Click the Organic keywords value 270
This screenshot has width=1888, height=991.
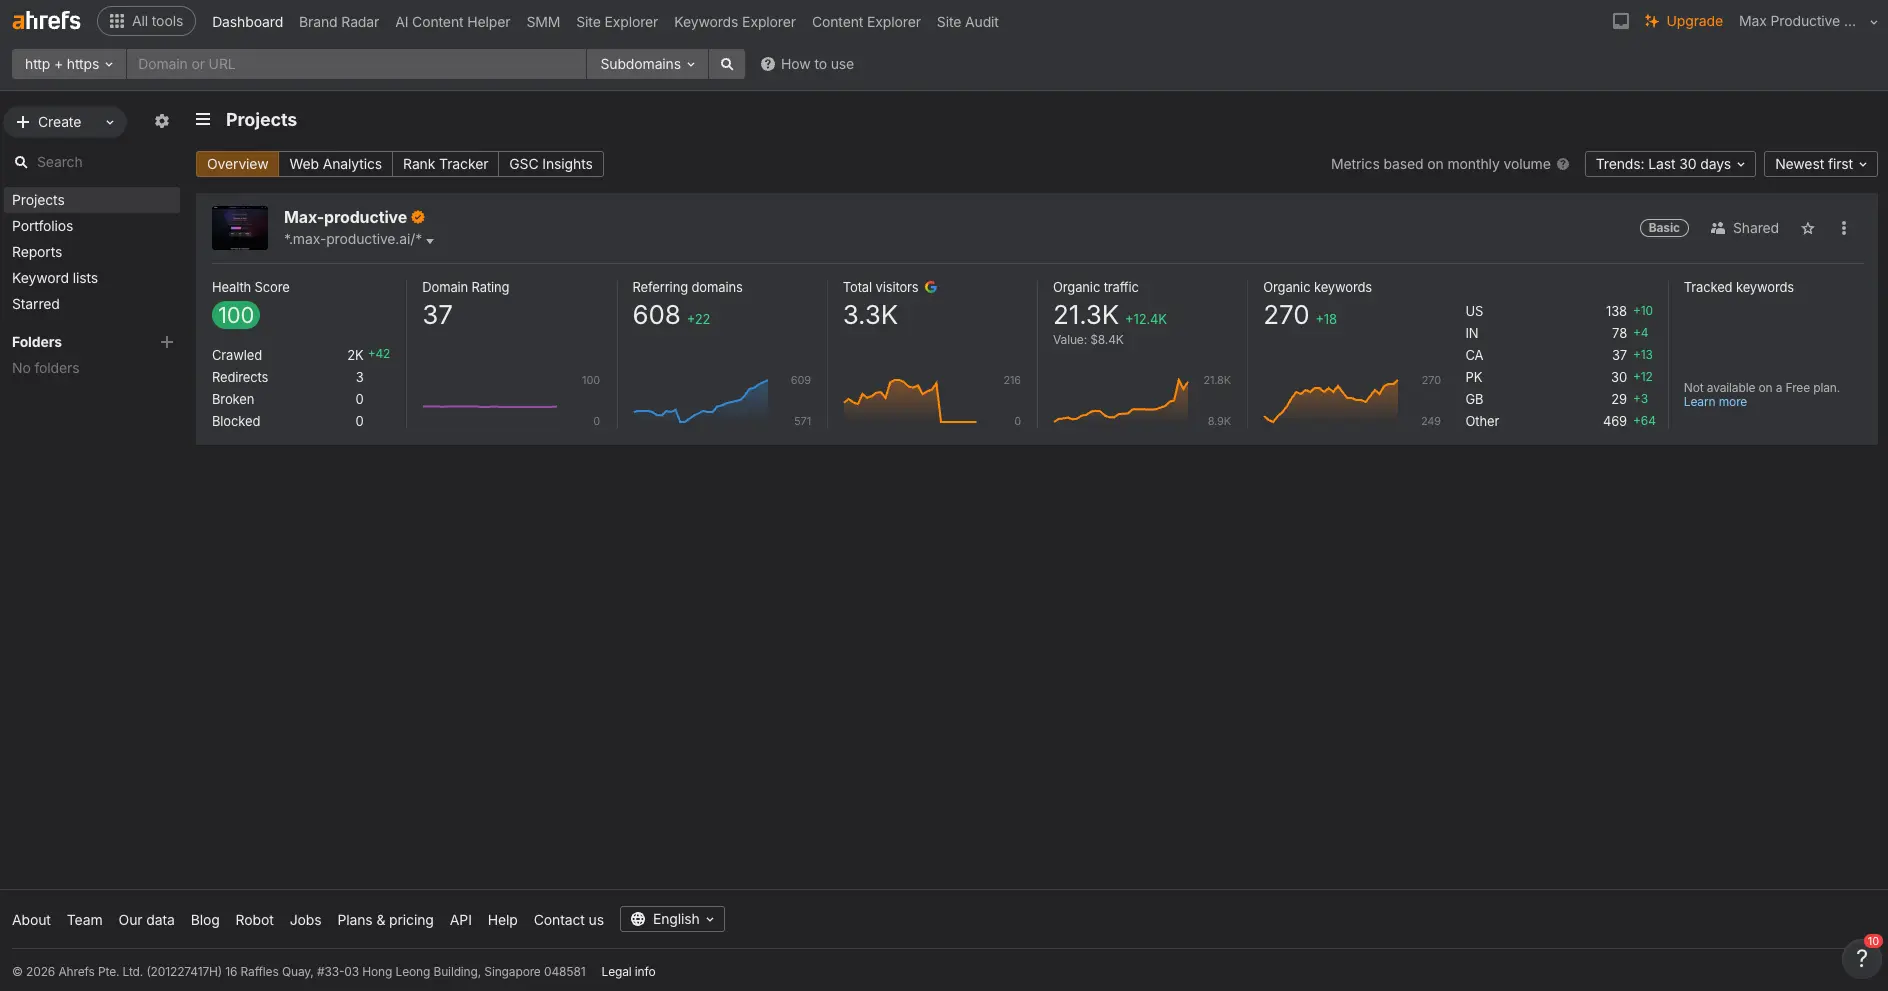point(1286,315)
